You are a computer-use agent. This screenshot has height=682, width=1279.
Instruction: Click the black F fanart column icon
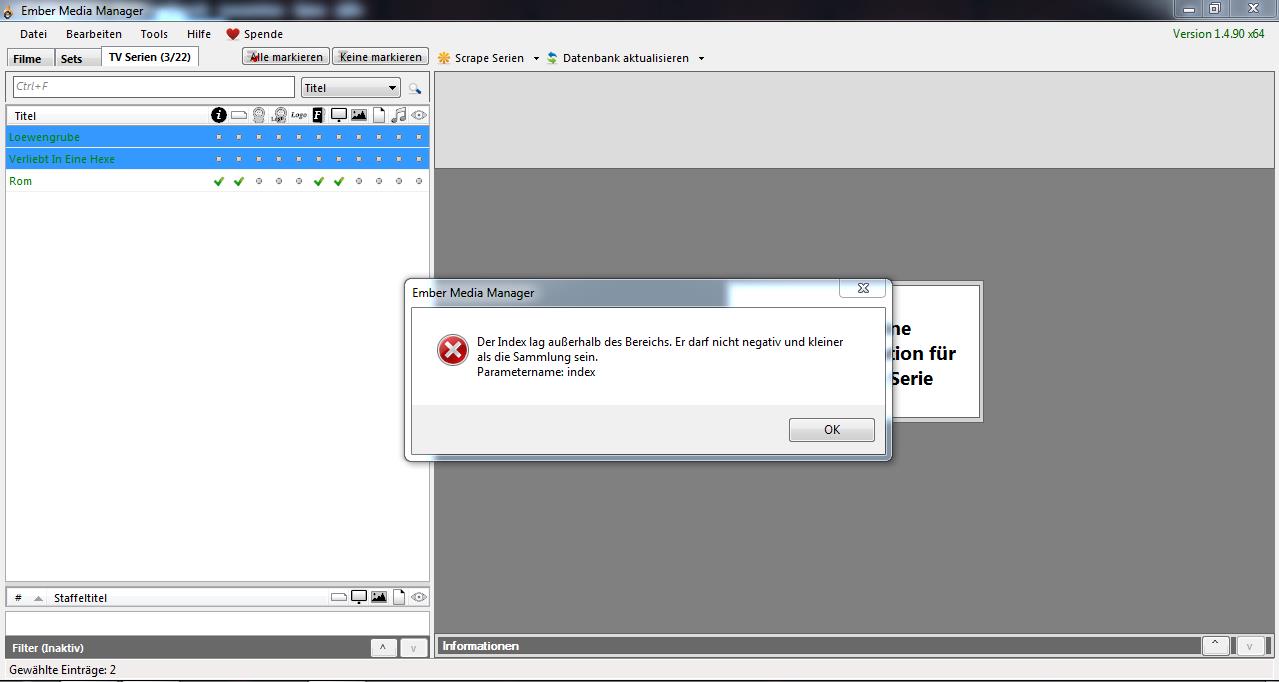(x=318, y=115)
